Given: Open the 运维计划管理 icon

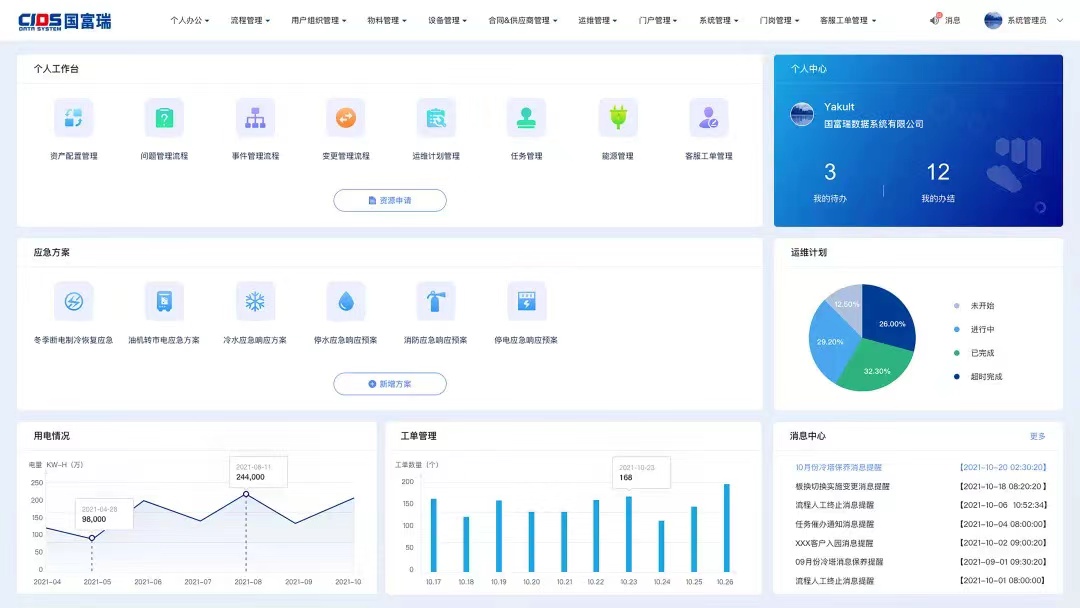Looking at the screenshot, I should pos(436,118).
